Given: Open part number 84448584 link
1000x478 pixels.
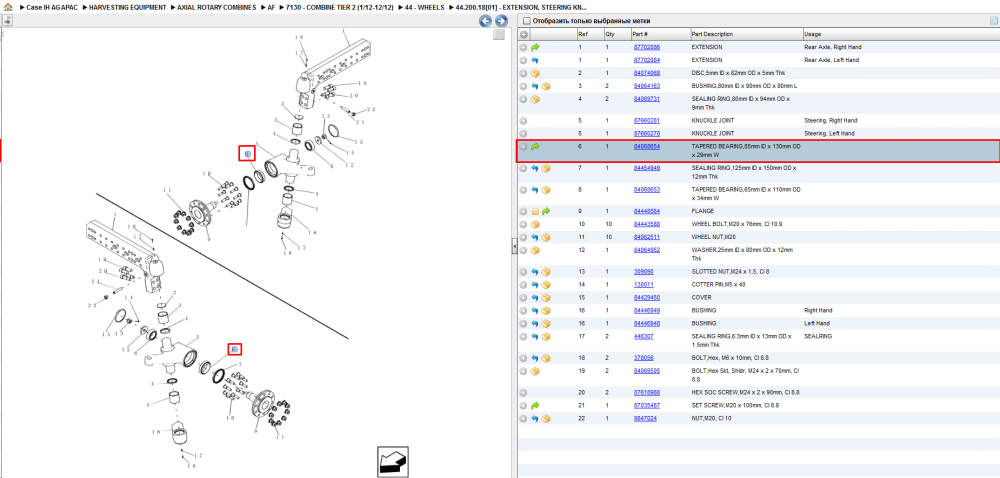Looking at the screenshot, I should pos(646,211).
